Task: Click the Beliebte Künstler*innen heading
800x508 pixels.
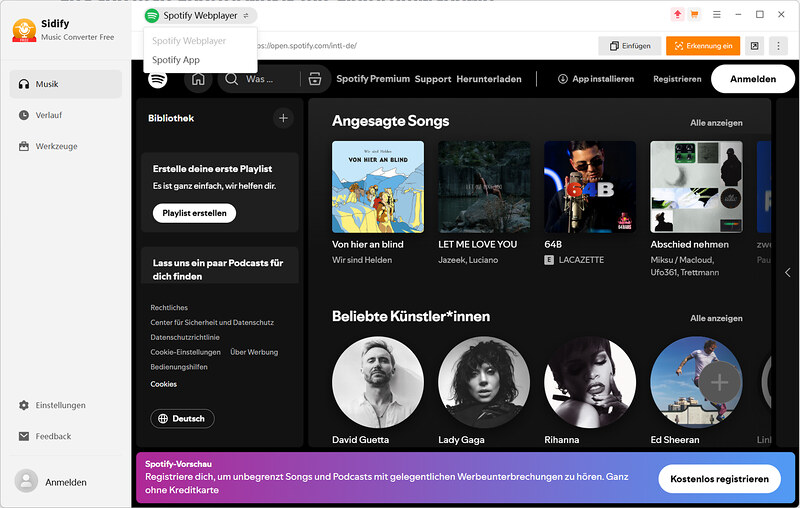Action: [411, 317]
